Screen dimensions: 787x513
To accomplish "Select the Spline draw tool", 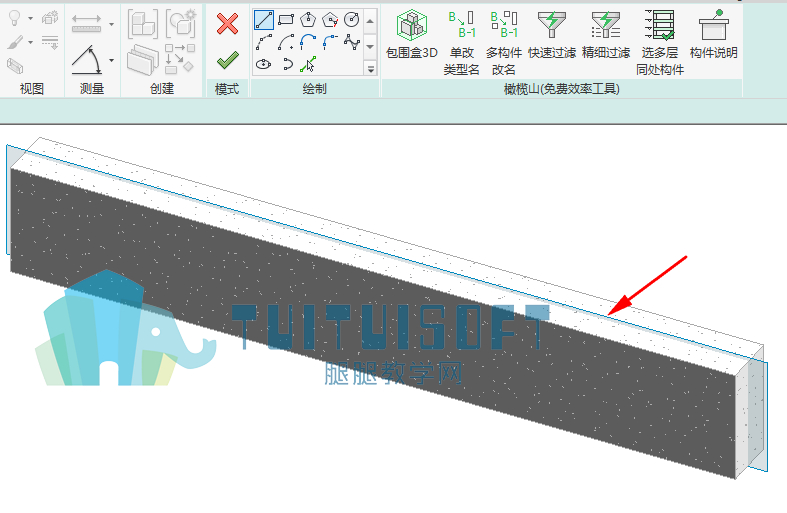I will [x=352, y=42].
